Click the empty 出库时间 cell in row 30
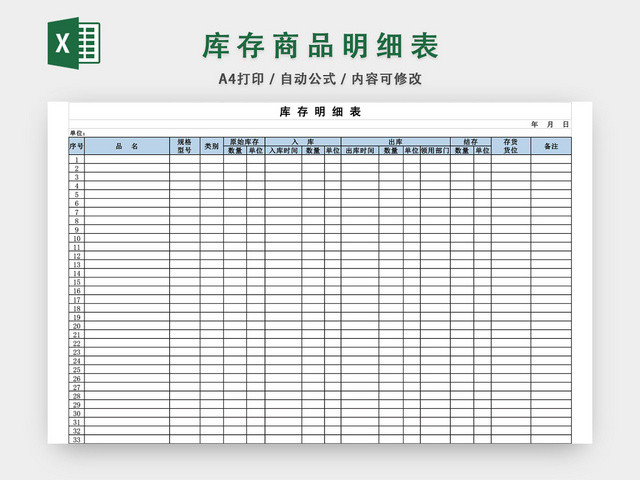This screenshot has width=640, height=480. pos(360,413)
